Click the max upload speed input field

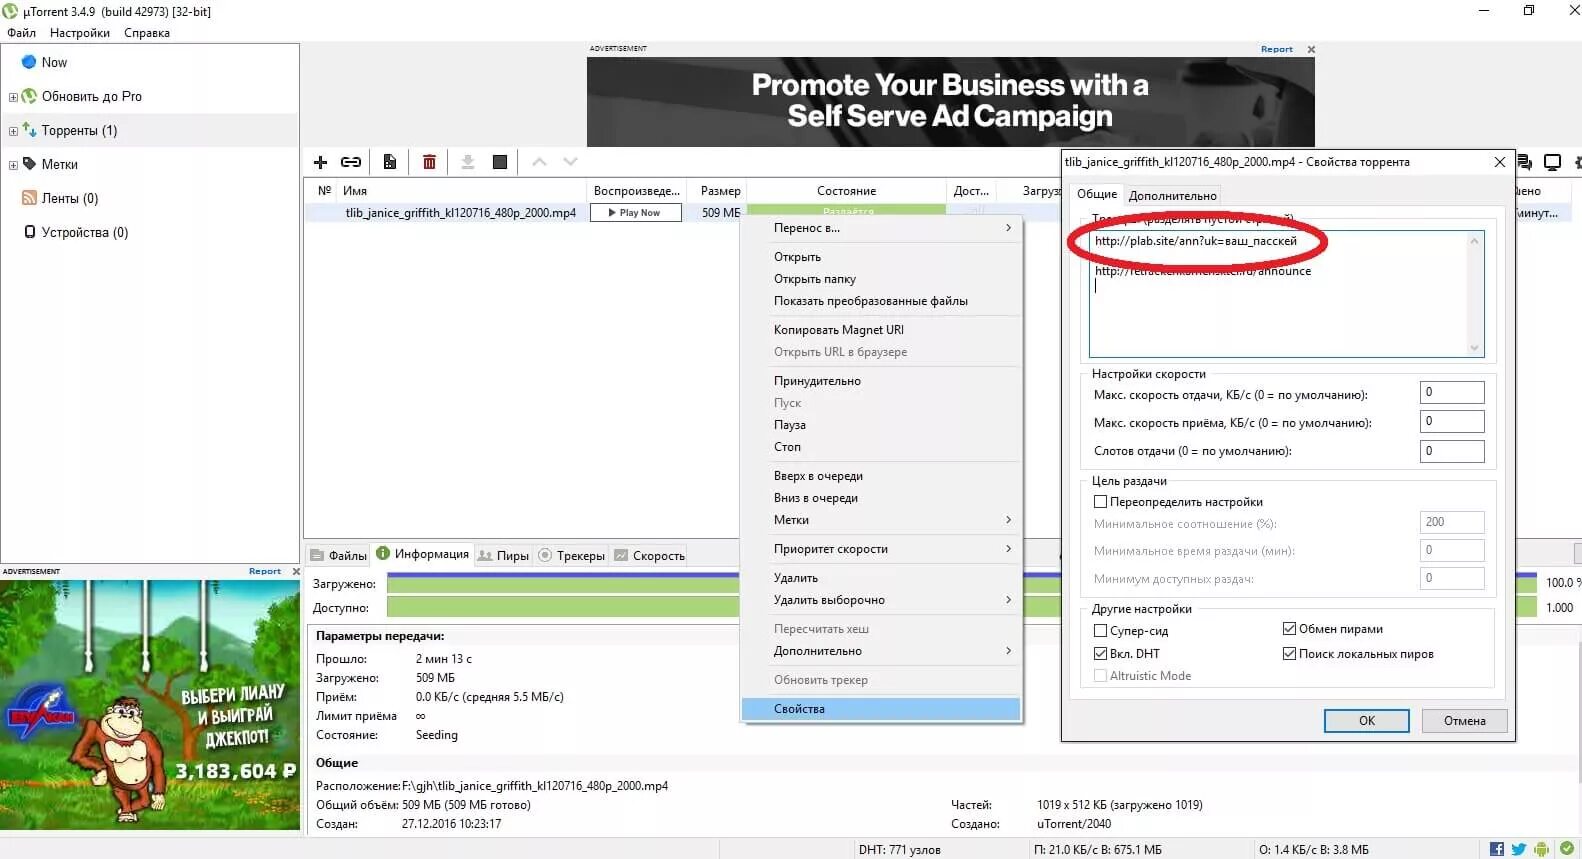pos(1451,392)
